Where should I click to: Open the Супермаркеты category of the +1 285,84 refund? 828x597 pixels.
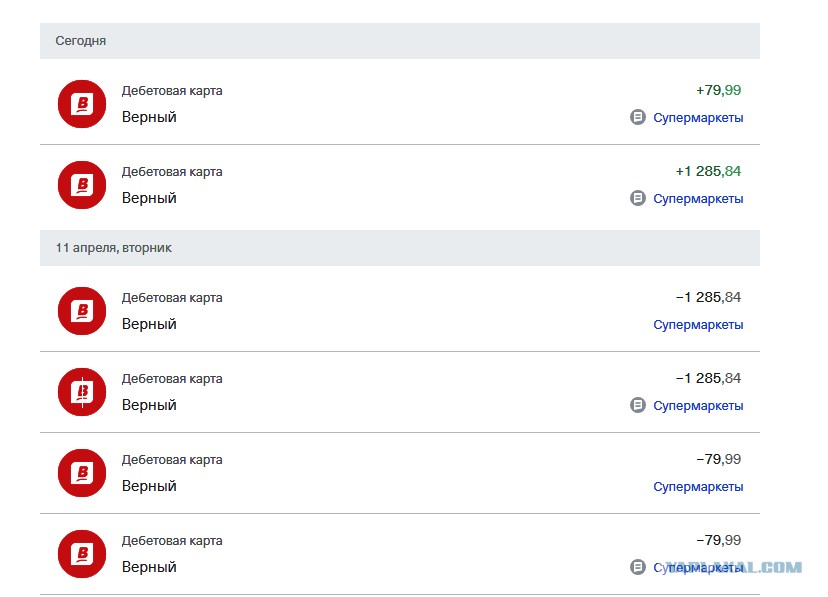(698, 199)
